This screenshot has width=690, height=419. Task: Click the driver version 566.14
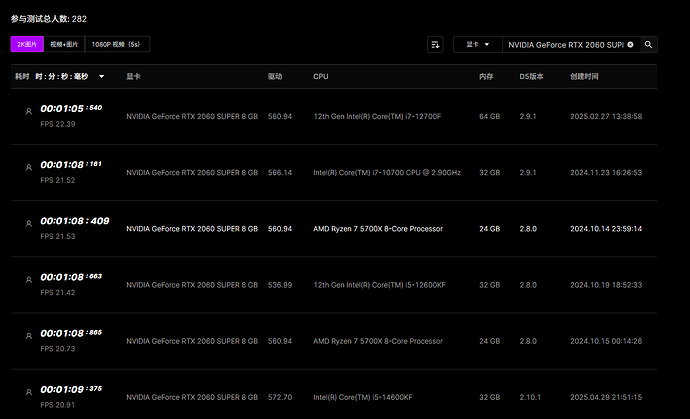tap(280, 173)
